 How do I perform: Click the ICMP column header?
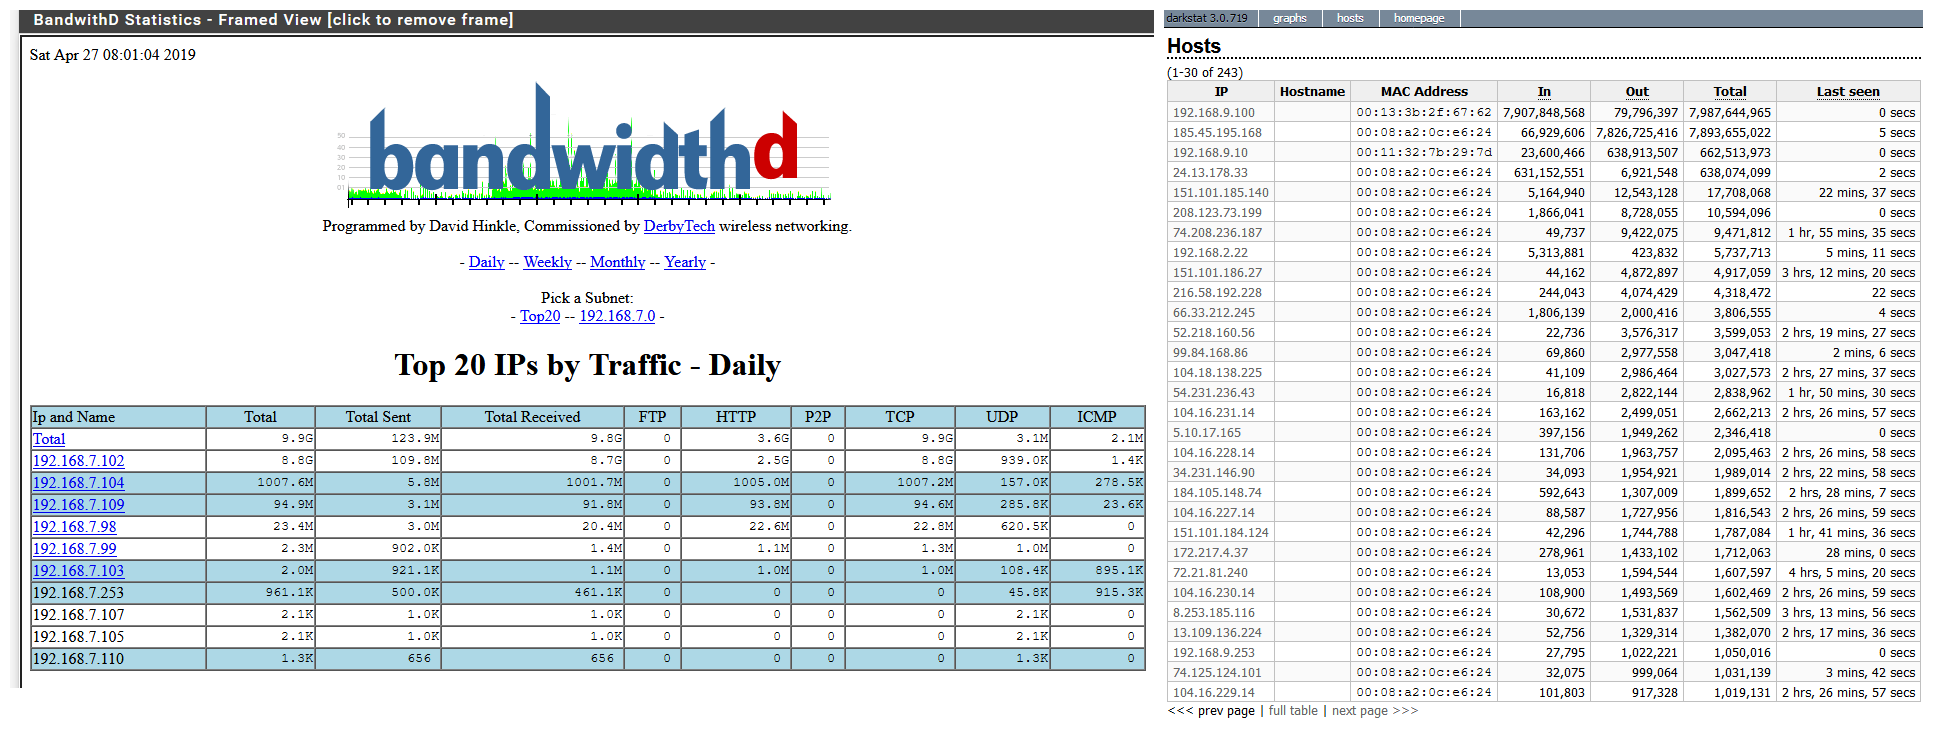point(1097,417)
